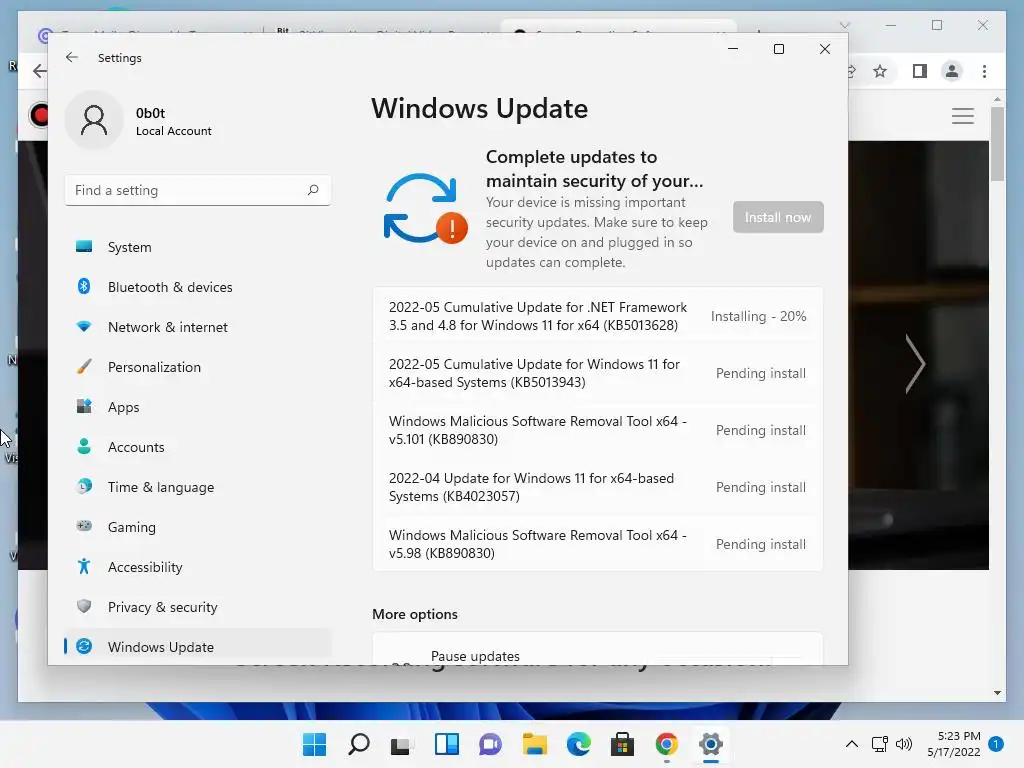Select the Time & language icon

84,487
